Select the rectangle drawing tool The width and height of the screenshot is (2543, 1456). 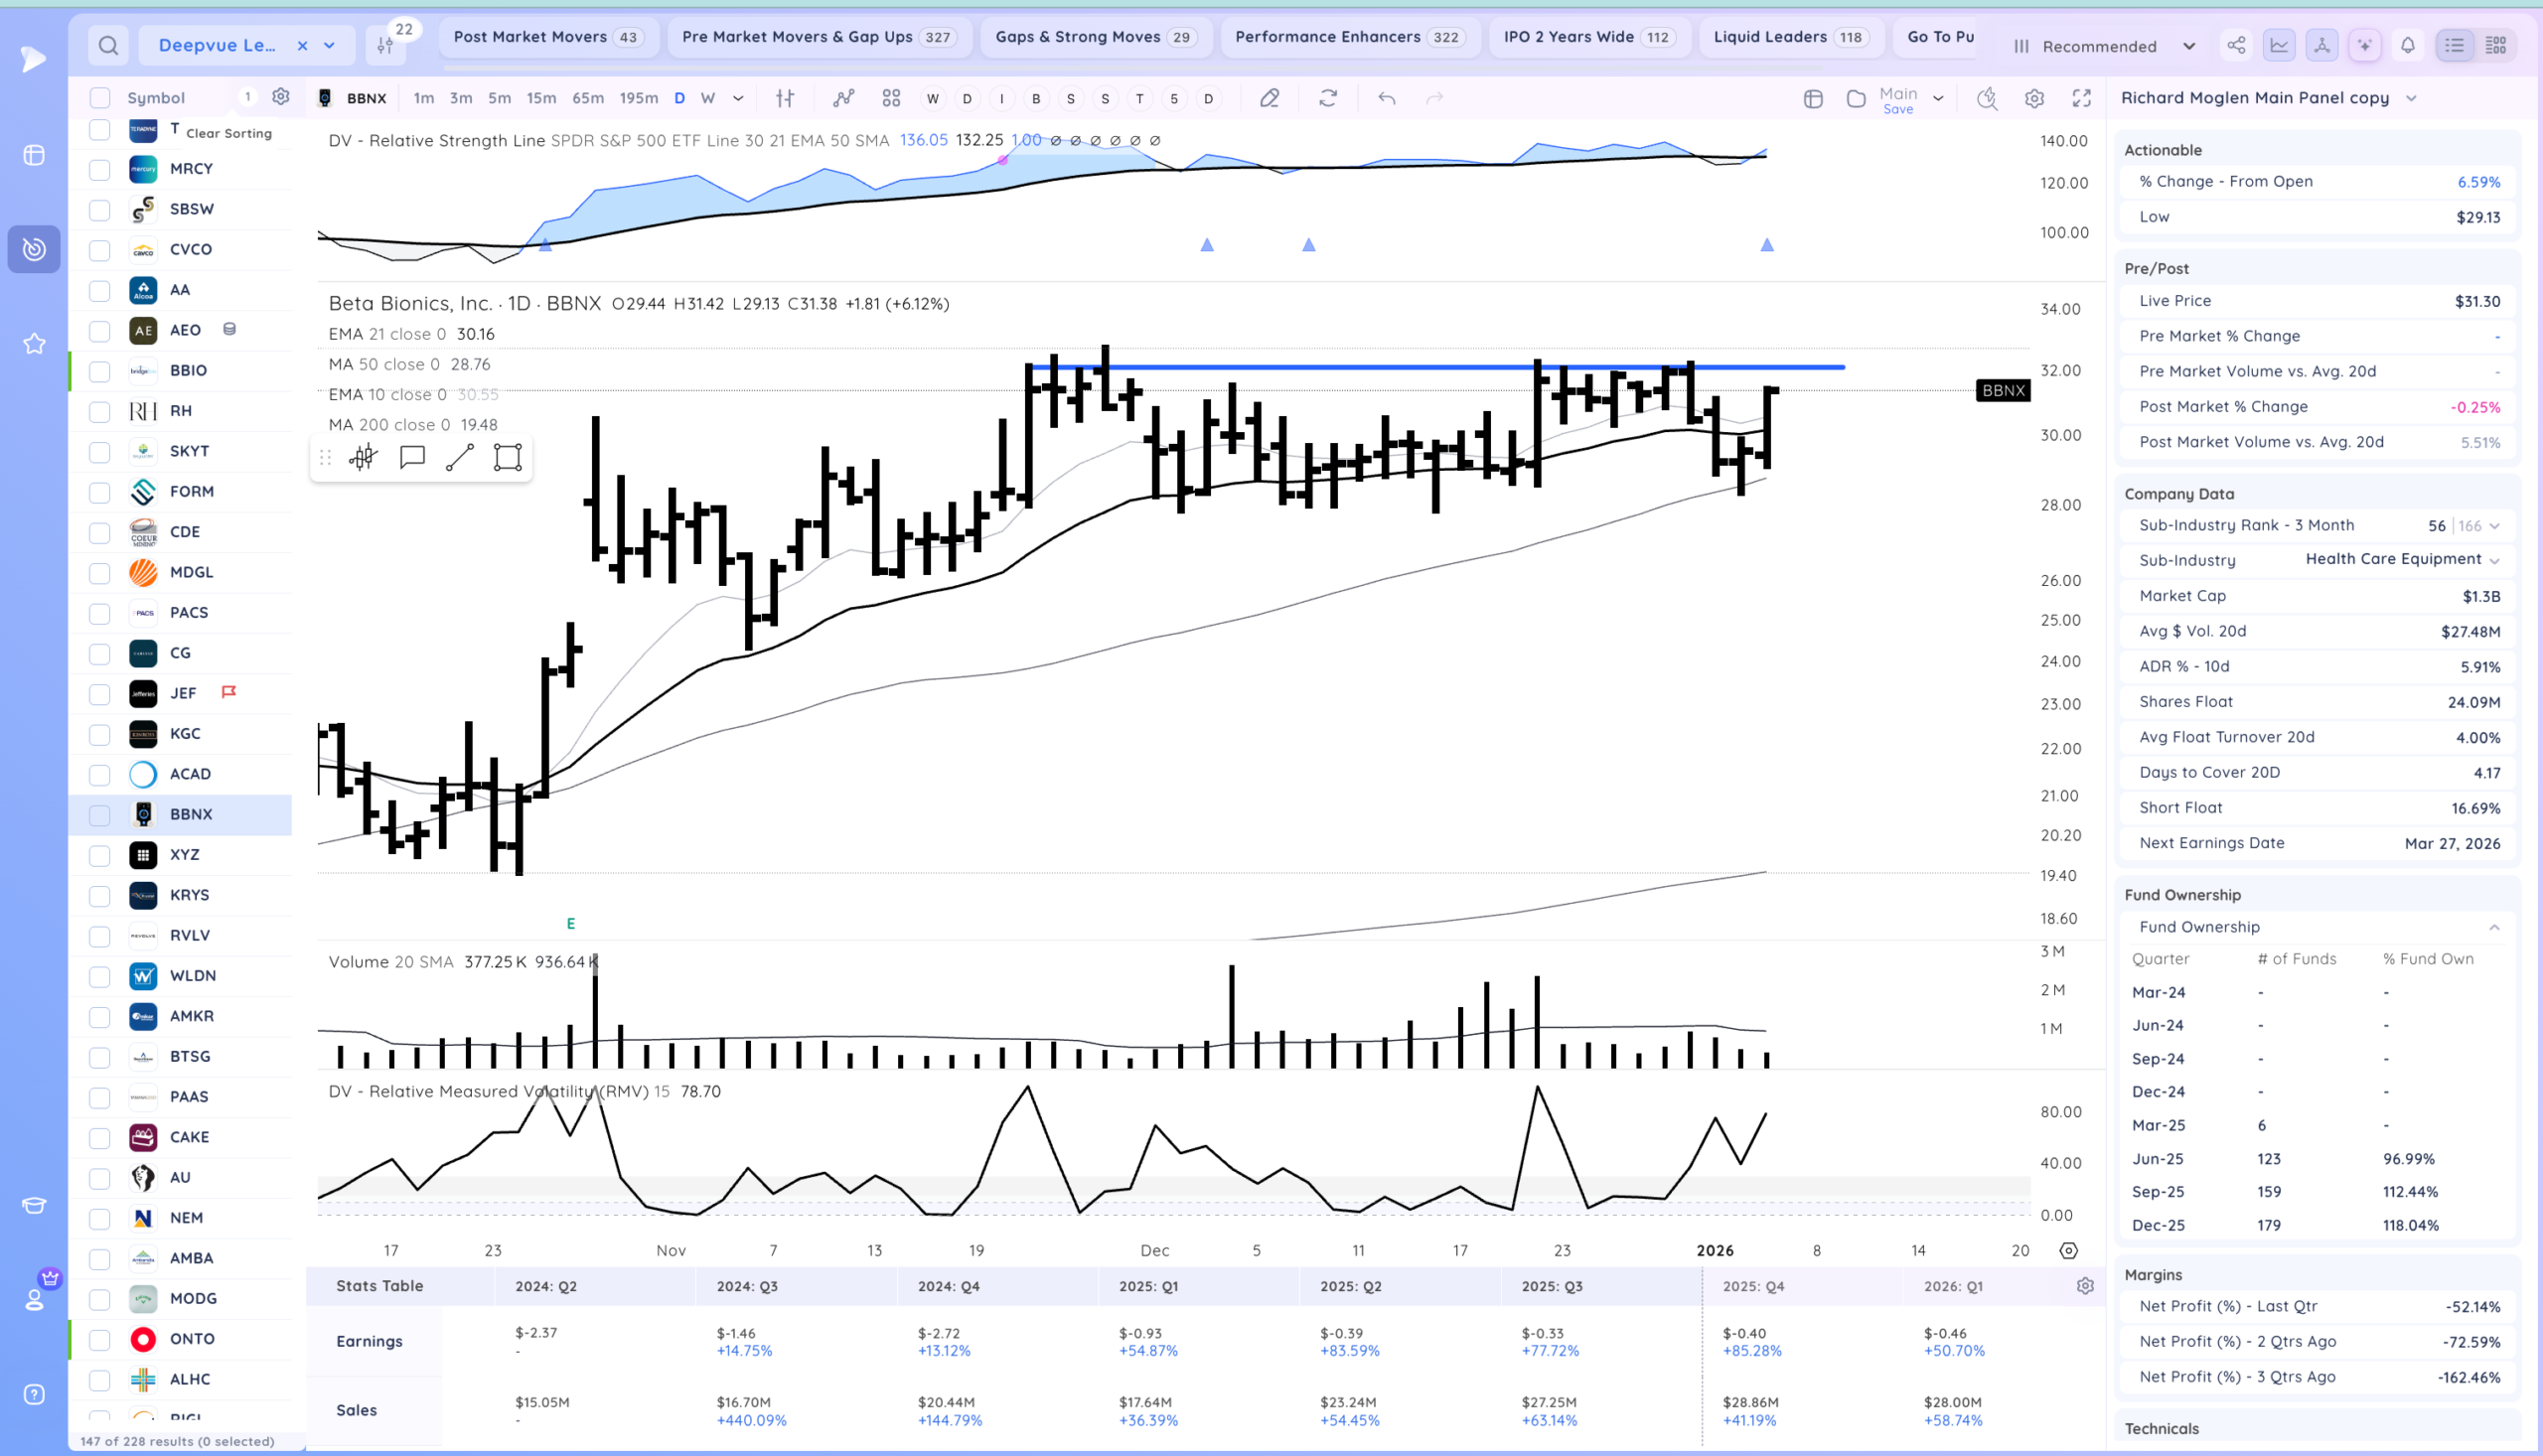tap(508, 458)
